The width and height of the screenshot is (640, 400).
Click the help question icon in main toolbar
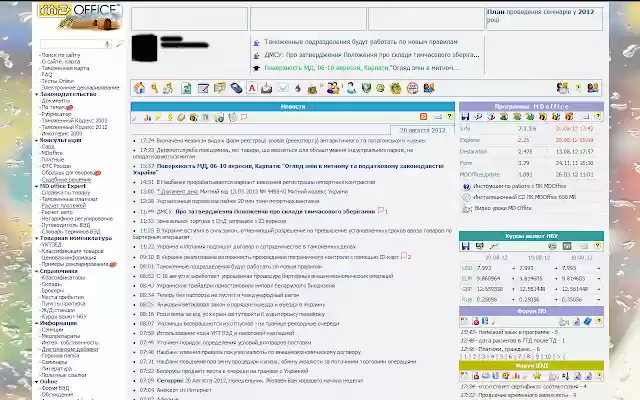(578, 88)
